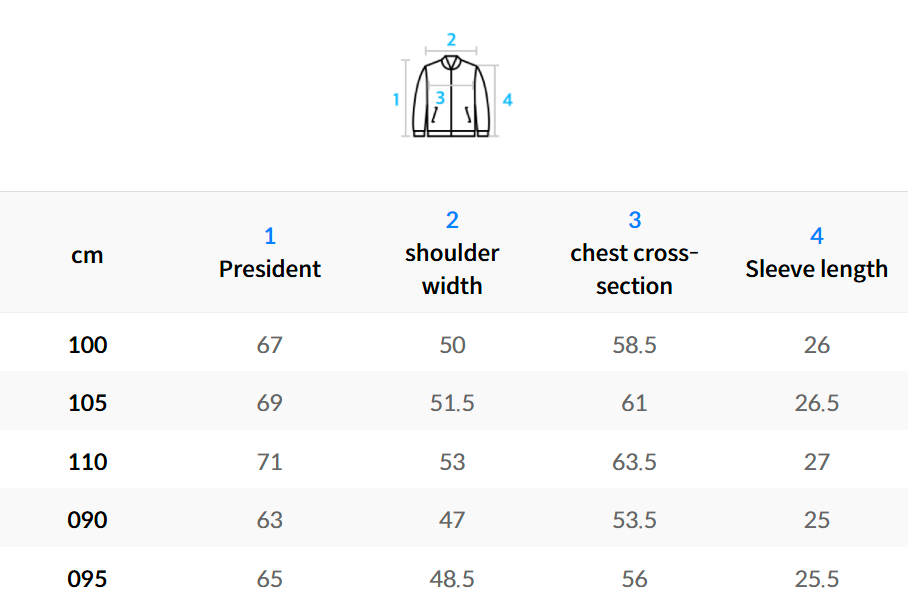Screen dimensions: 910x604
Task: Click the chest cross-section column header
Action: [634, 269]
